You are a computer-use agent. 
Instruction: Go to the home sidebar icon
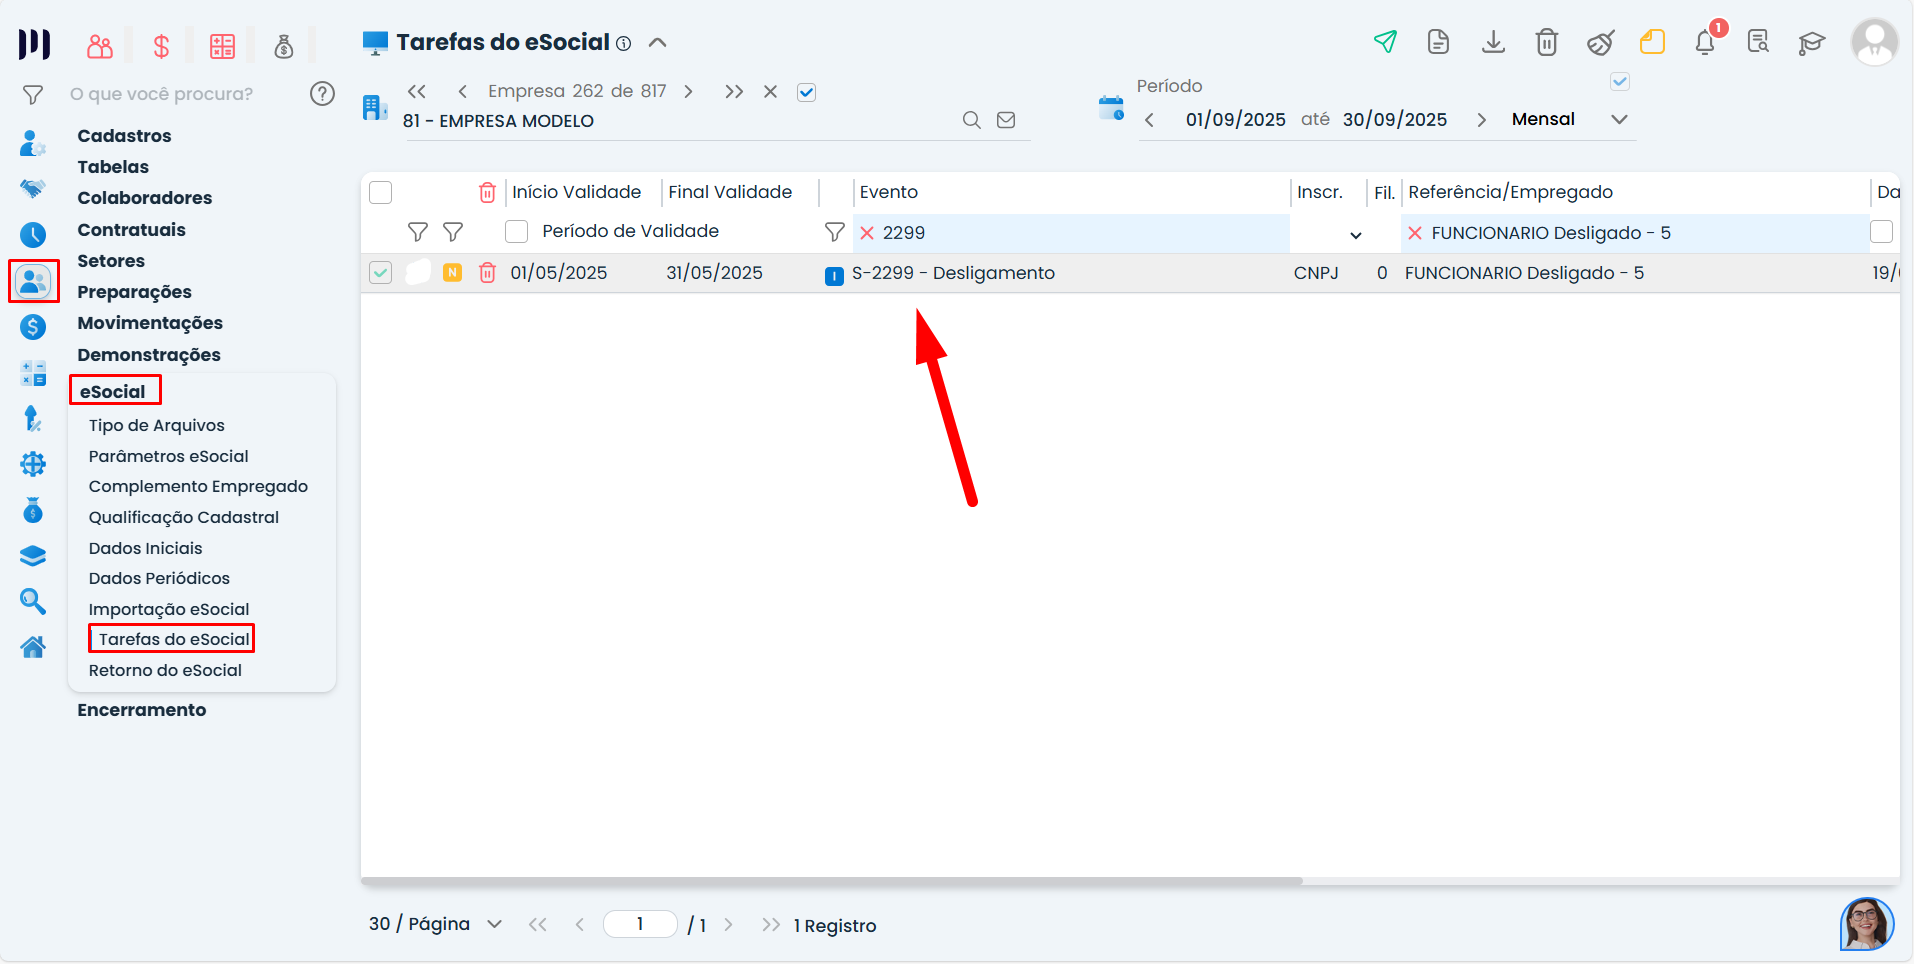33,647
